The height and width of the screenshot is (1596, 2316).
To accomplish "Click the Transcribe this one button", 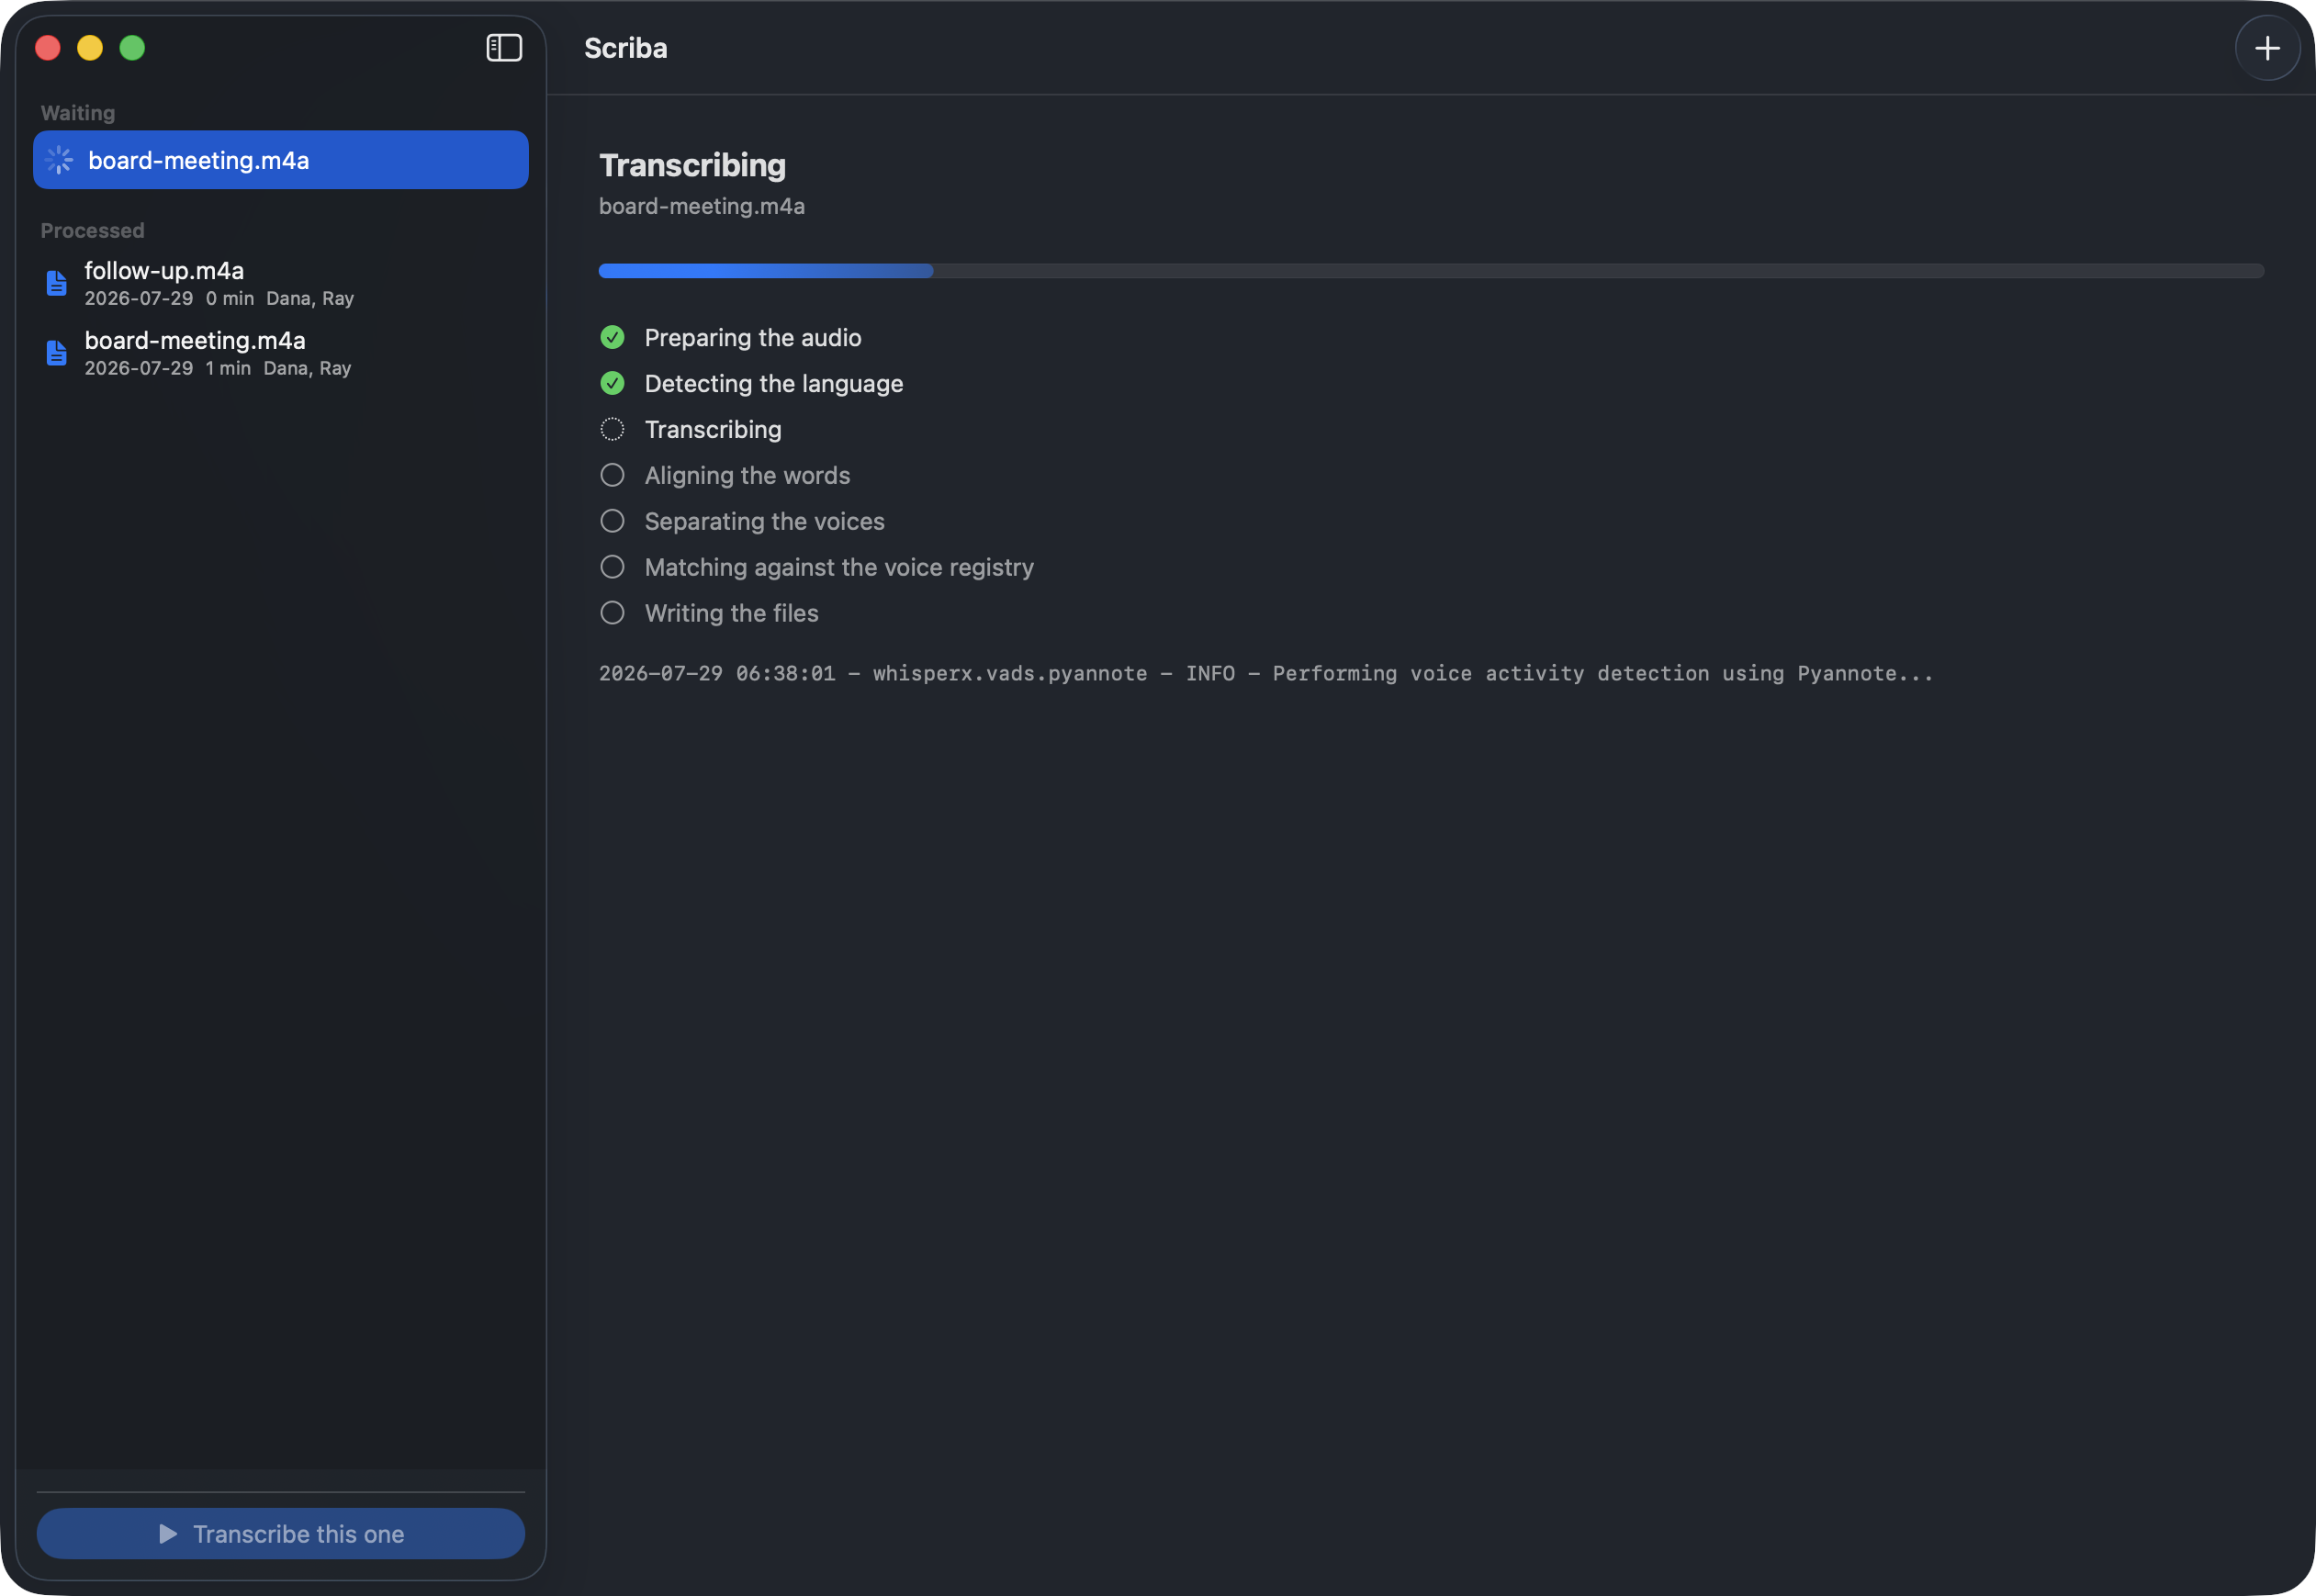I will tap(281, 1534).
